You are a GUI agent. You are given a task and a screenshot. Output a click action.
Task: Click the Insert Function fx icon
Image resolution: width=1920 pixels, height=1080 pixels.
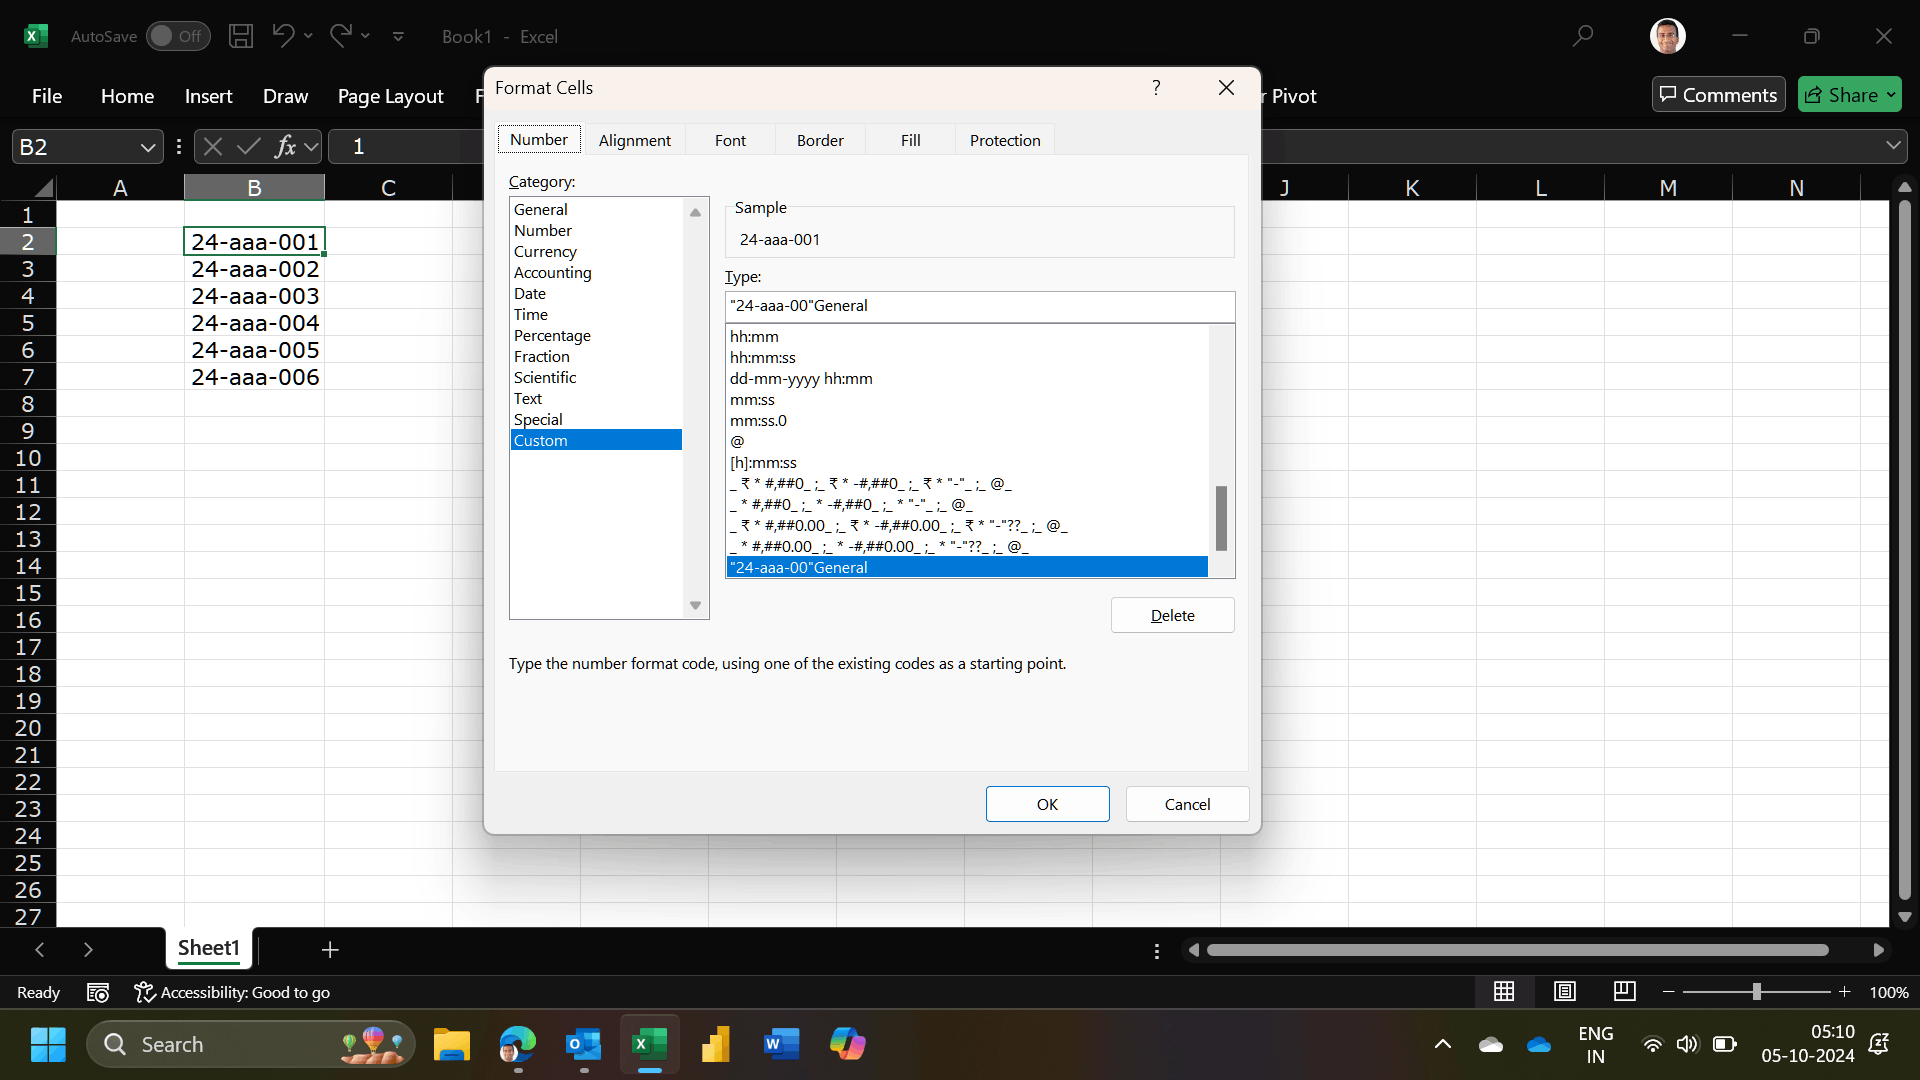285,147
